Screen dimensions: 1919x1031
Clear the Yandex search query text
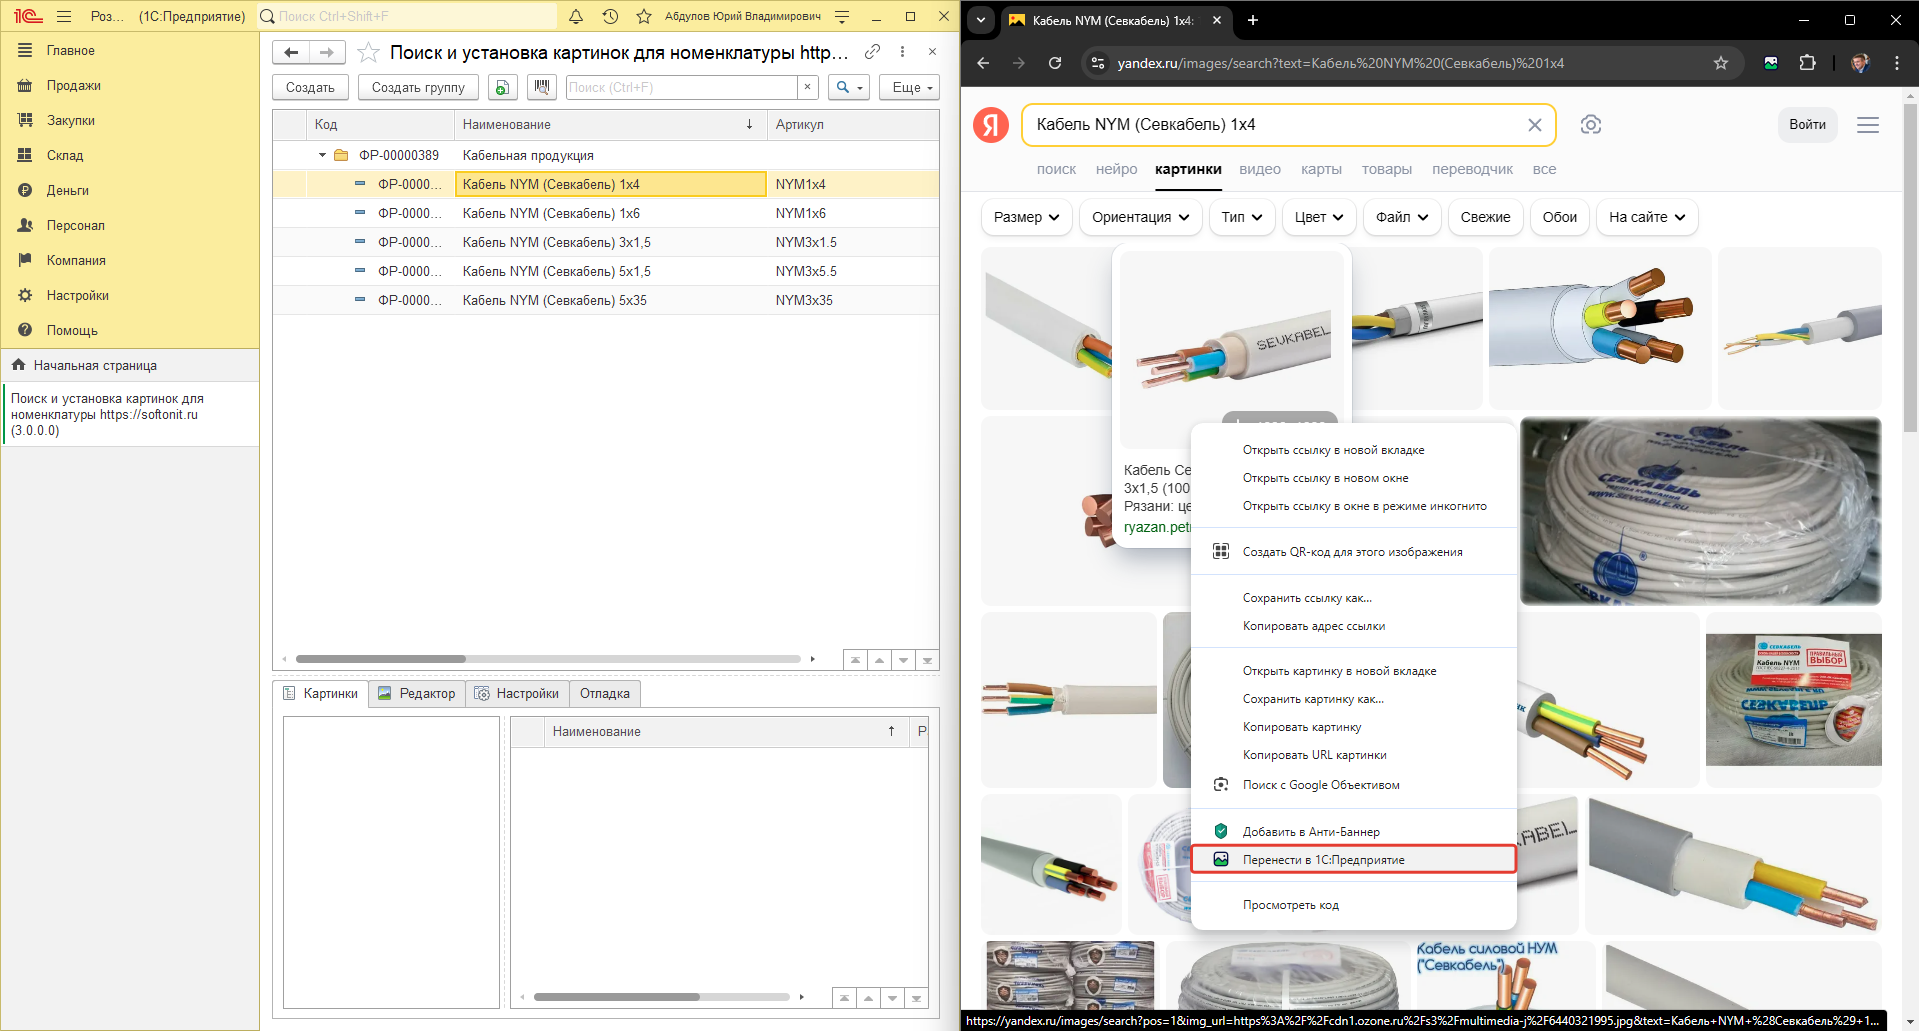click(x=1534, y=125)
